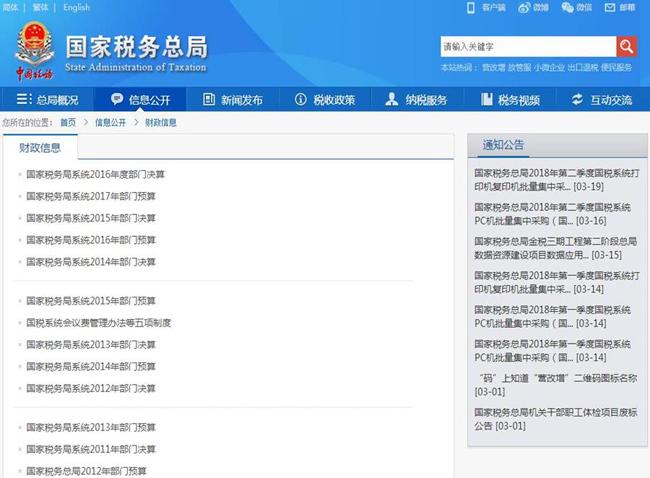The width and height of the screenshot is (650, 478).
Task: Click hot word 营改增
Action: pos(494,68)
